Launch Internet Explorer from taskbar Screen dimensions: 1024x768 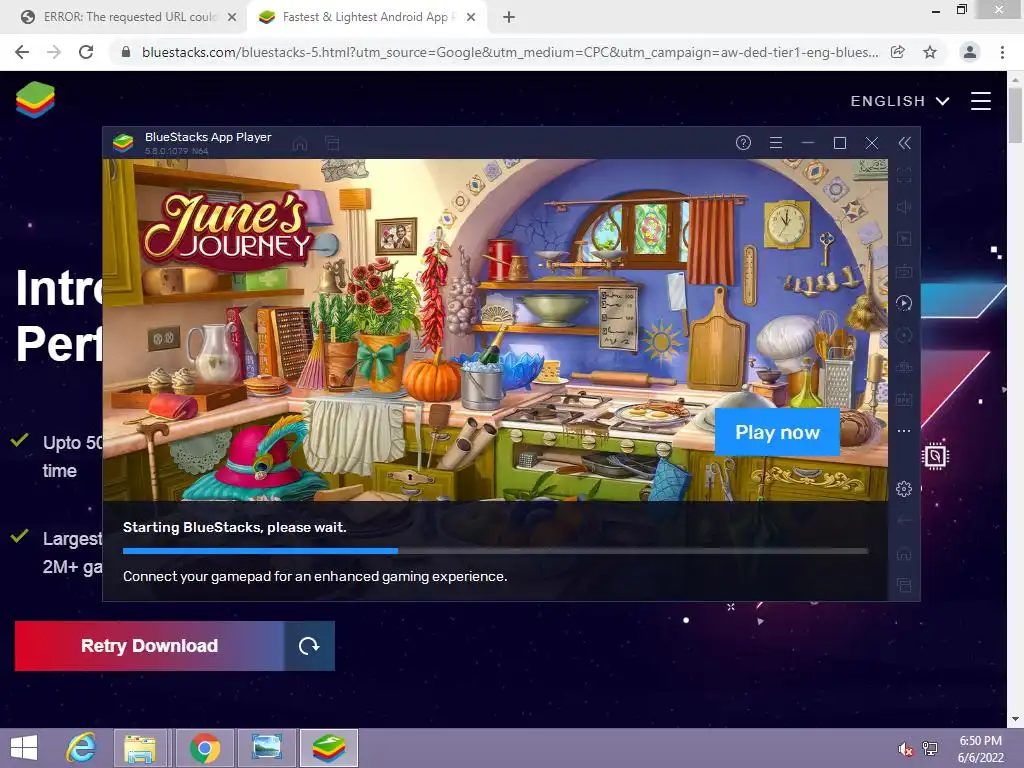point(81,748)
